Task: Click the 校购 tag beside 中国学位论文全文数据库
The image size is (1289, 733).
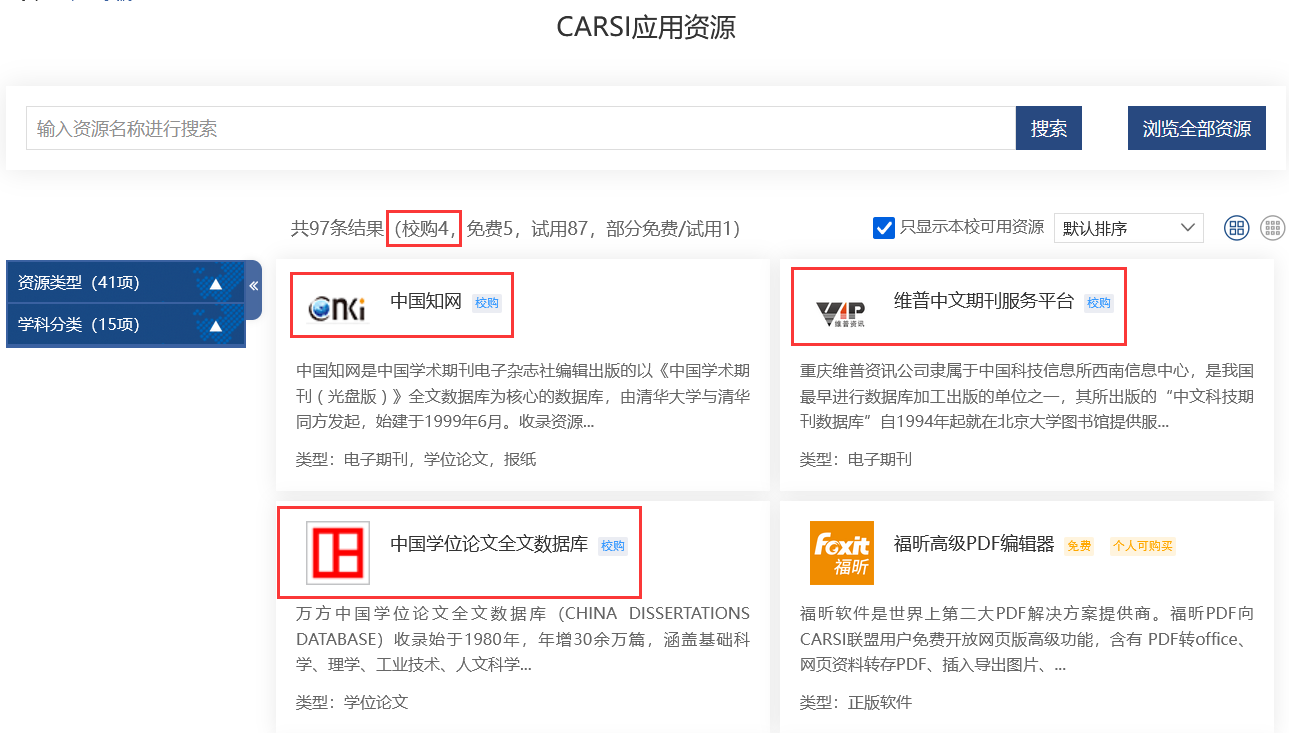Action: (x=612, y=546)
